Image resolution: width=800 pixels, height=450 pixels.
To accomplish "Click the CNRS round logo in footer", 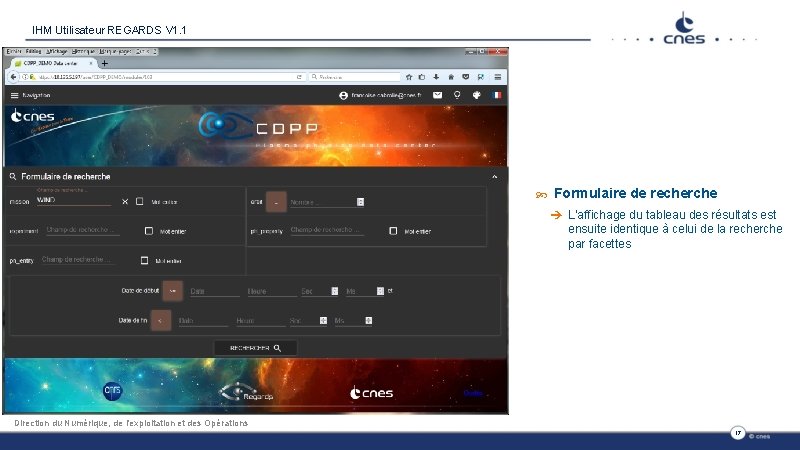I will (x=112, y=391).
